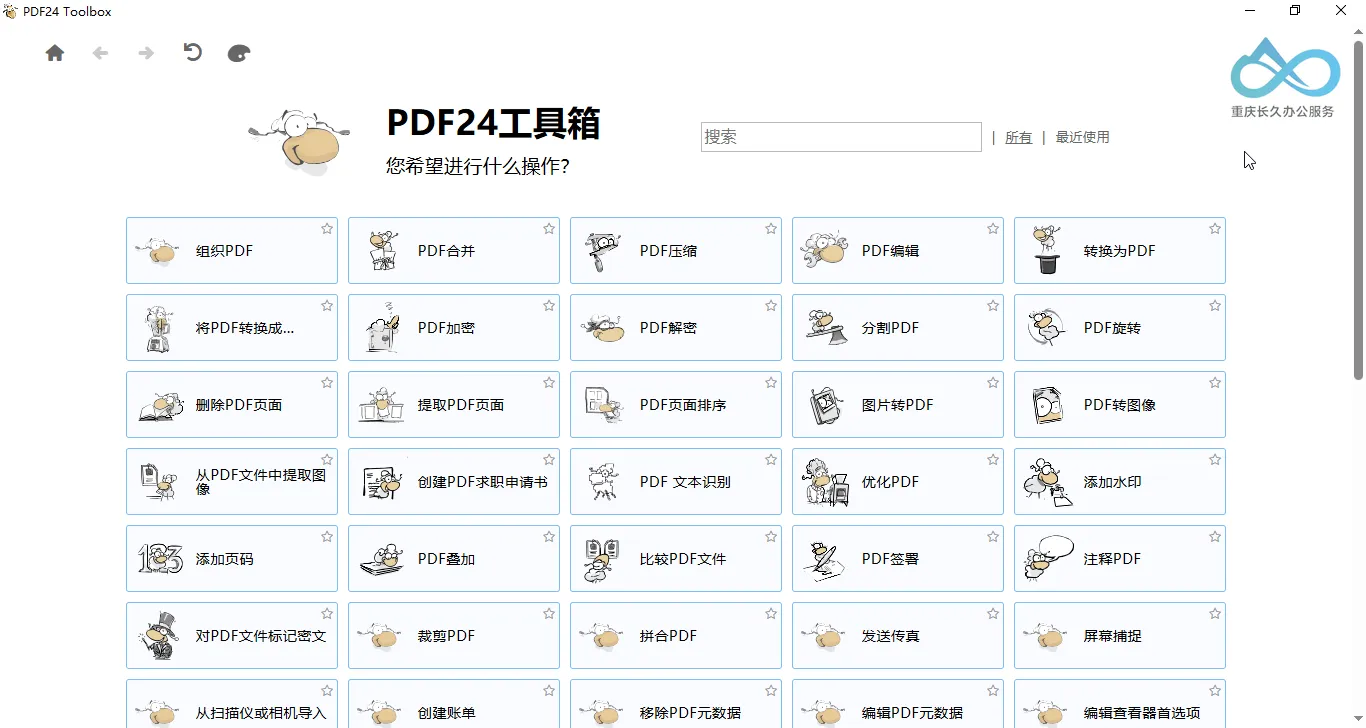Open the 屏幕捕捉 tool card

click(x=1120, y=636)
